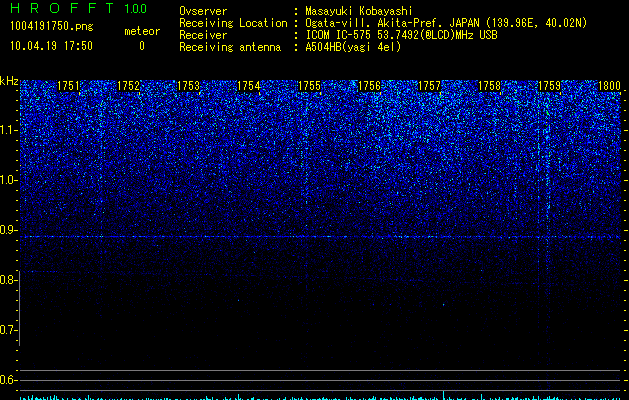This screenshot has width=629, height=400.
Task: Click the Receiving antenna label
Action: [230, 47]
